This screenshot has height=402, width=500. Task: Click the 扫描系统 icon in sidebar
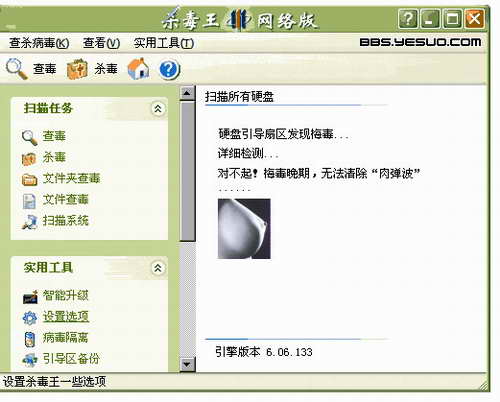(29, 222)
